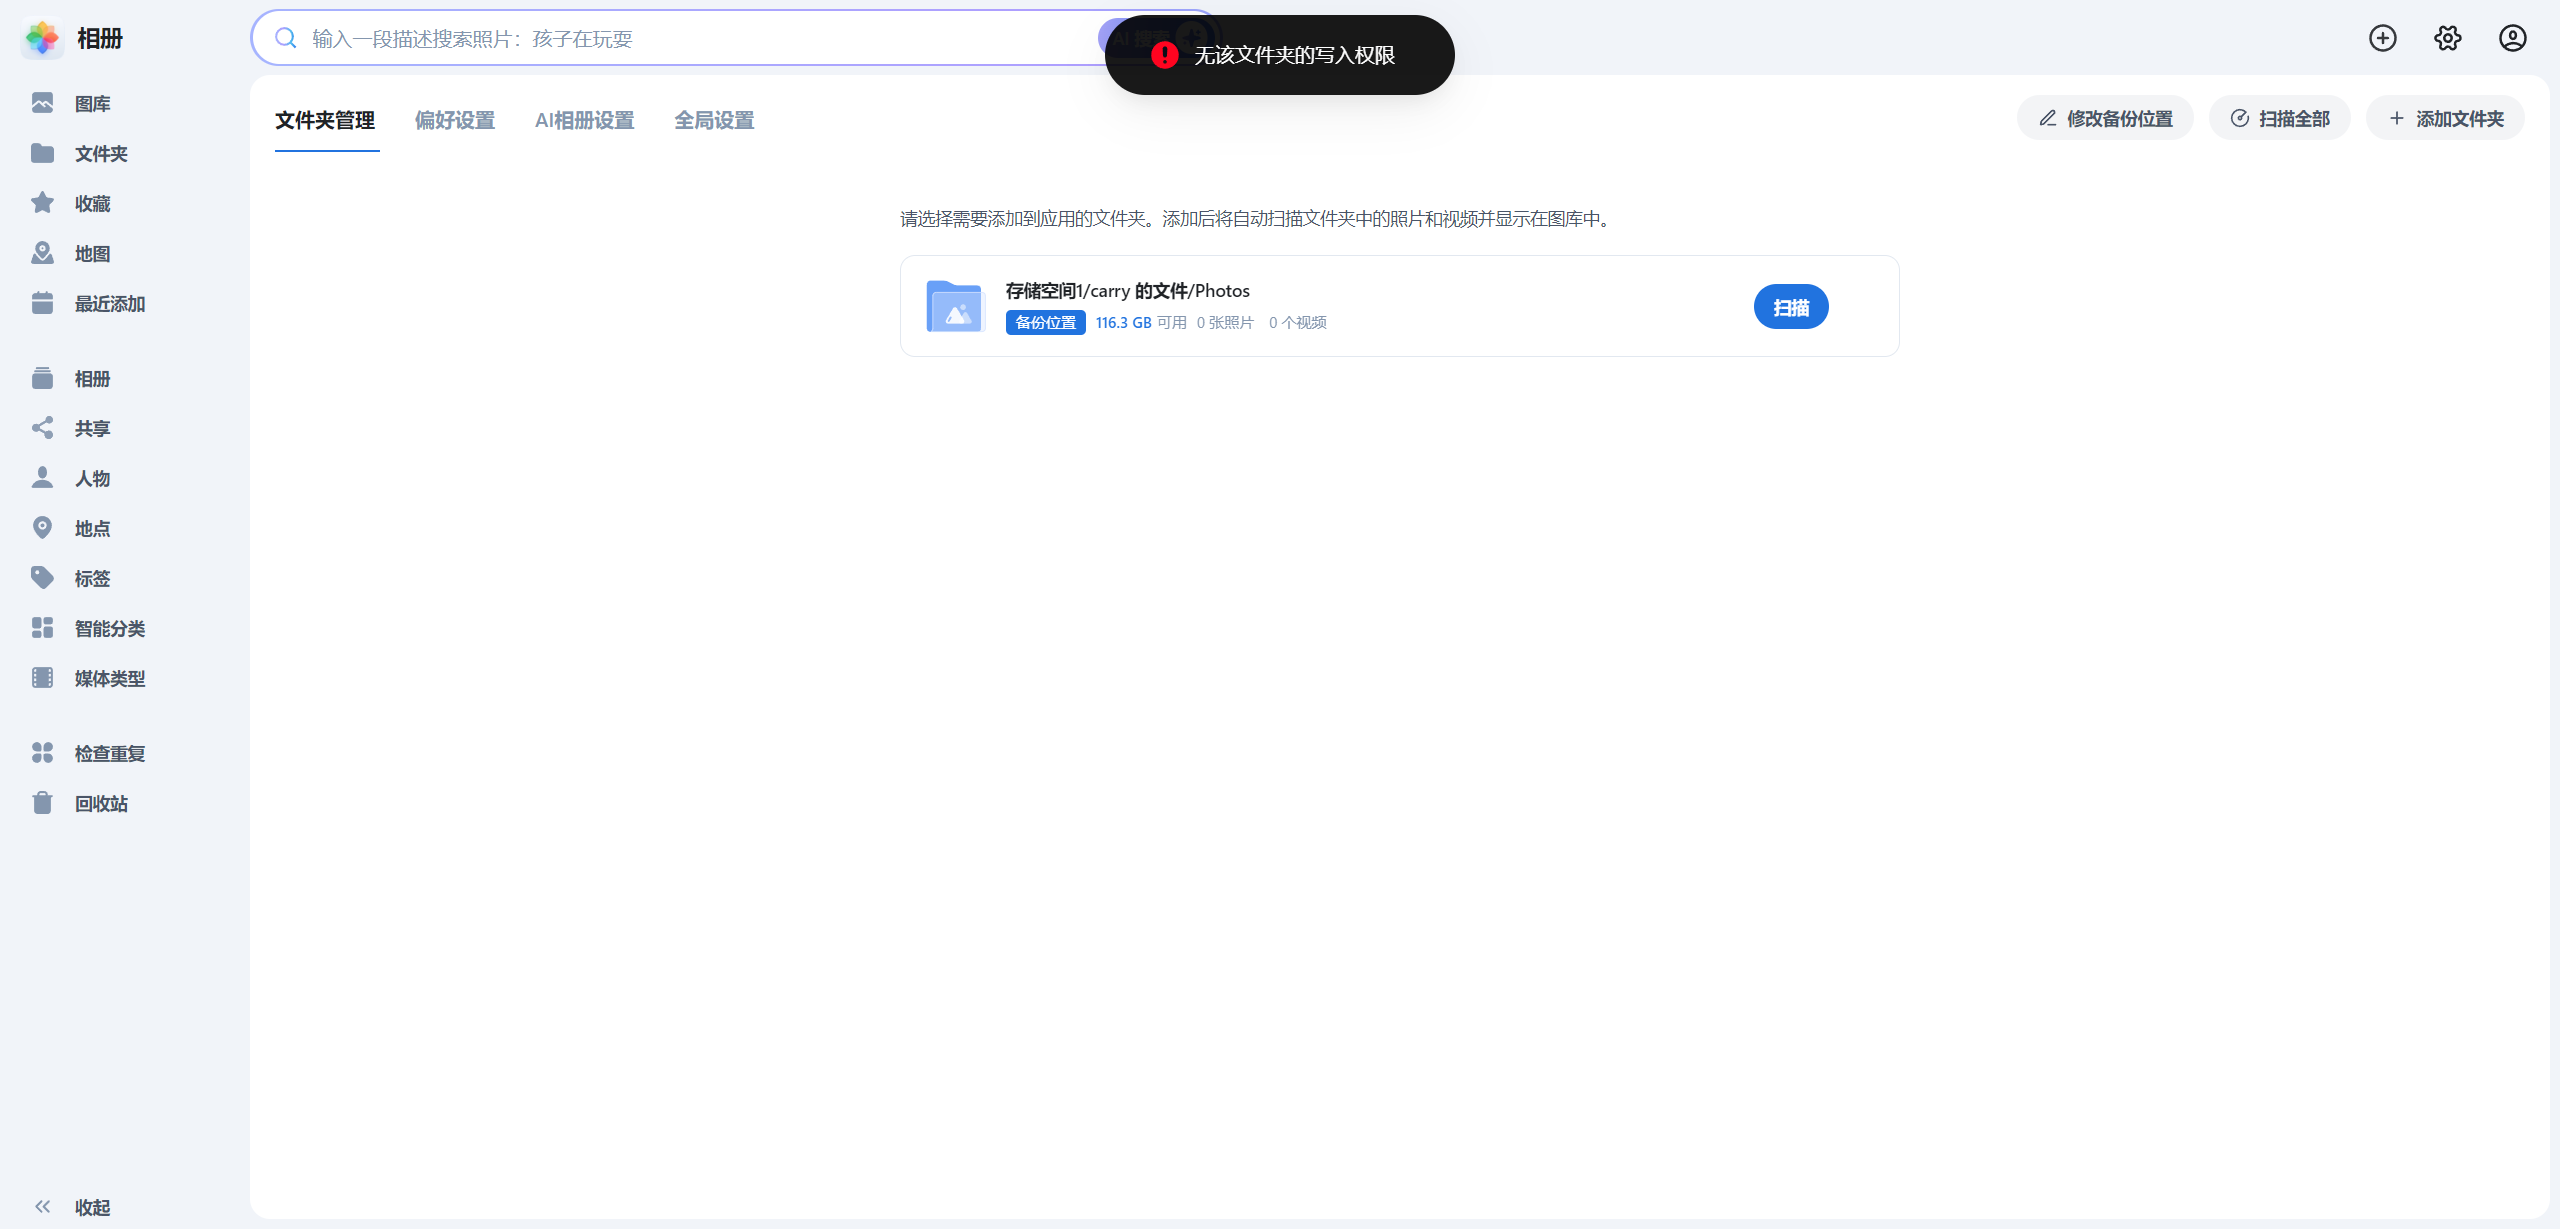Click the blue 扫描 button for Photos folder
2560x1229 pixels.
tap(1791, 307)
